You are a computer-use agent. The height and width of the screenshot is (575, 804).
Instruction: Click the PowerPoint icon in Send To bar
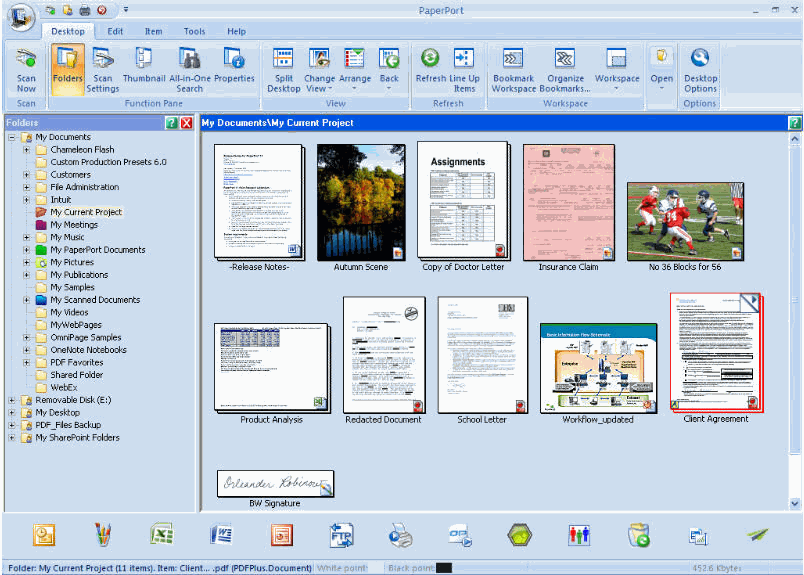pos(282,535)
